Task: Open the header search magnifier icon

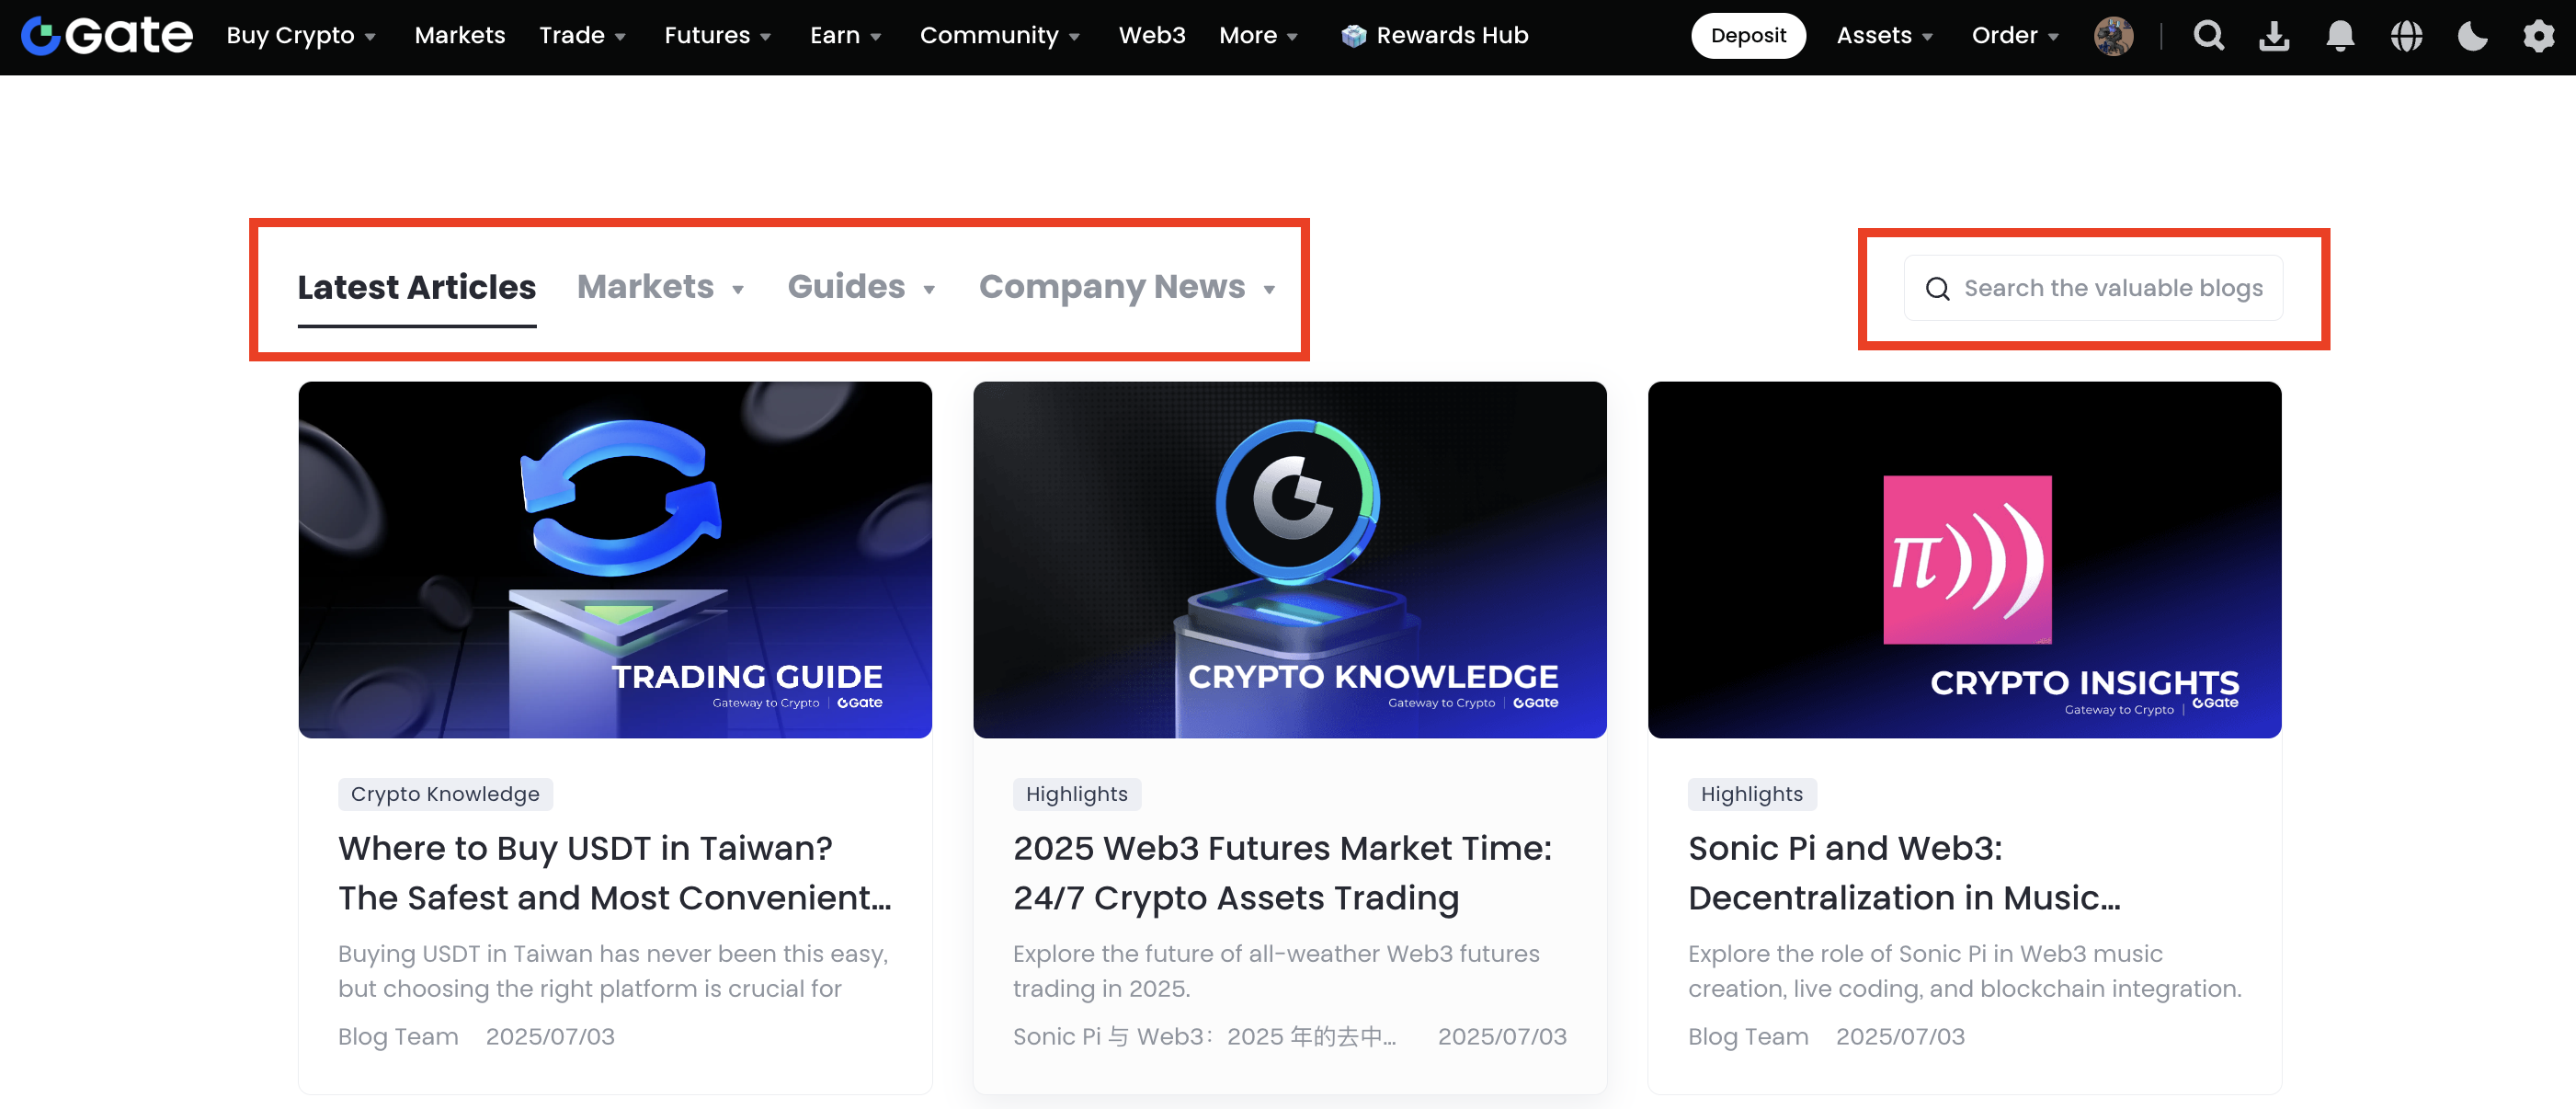Action: tap(2208, 36)
